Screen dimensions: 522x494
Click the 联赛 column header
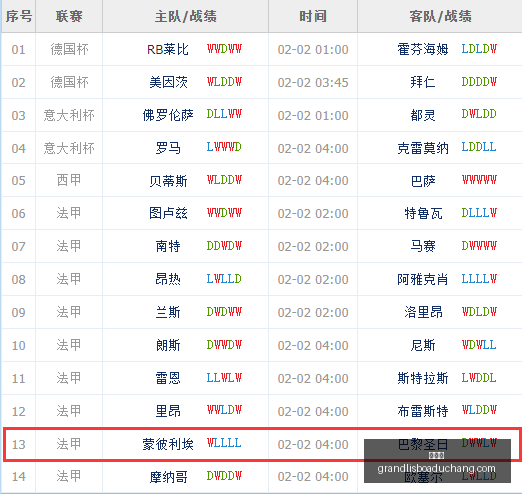[x=69, y=16]
